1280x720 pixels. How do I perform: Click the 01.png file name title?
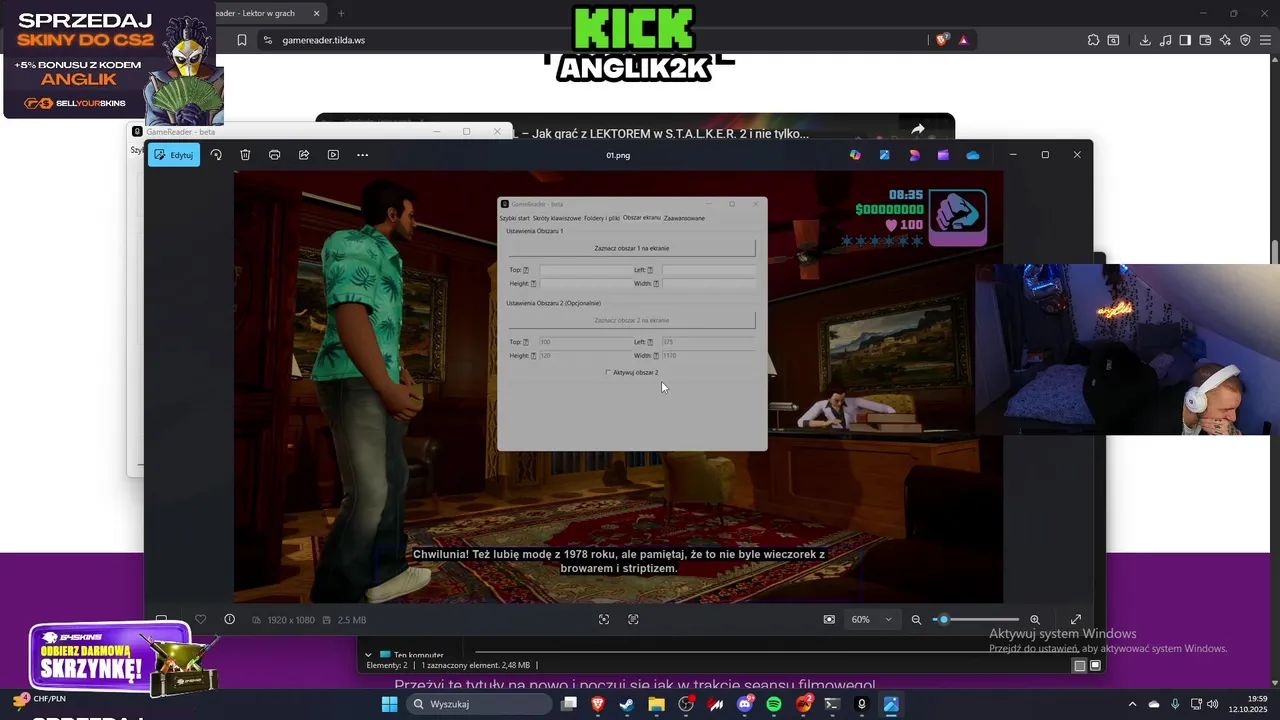pos(618,155)
